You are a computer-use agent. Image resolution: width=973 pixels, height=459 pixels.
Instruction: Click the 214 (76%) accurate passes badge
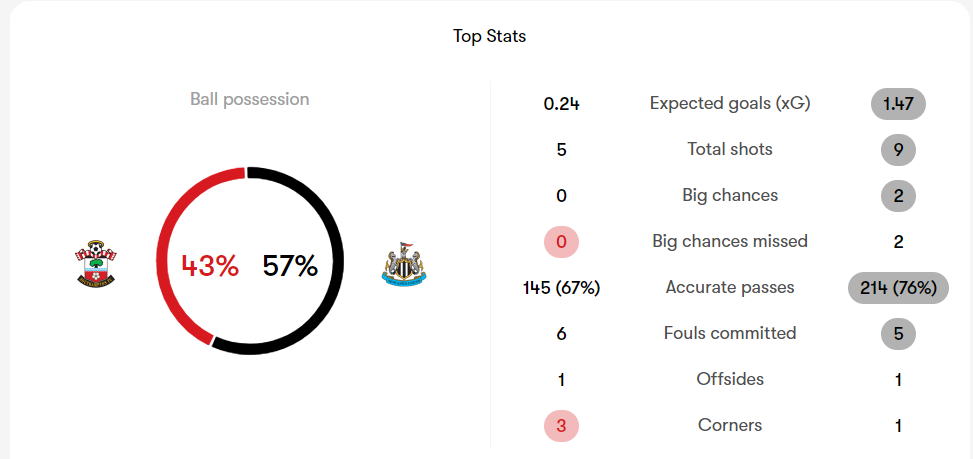tap(898, 288)
